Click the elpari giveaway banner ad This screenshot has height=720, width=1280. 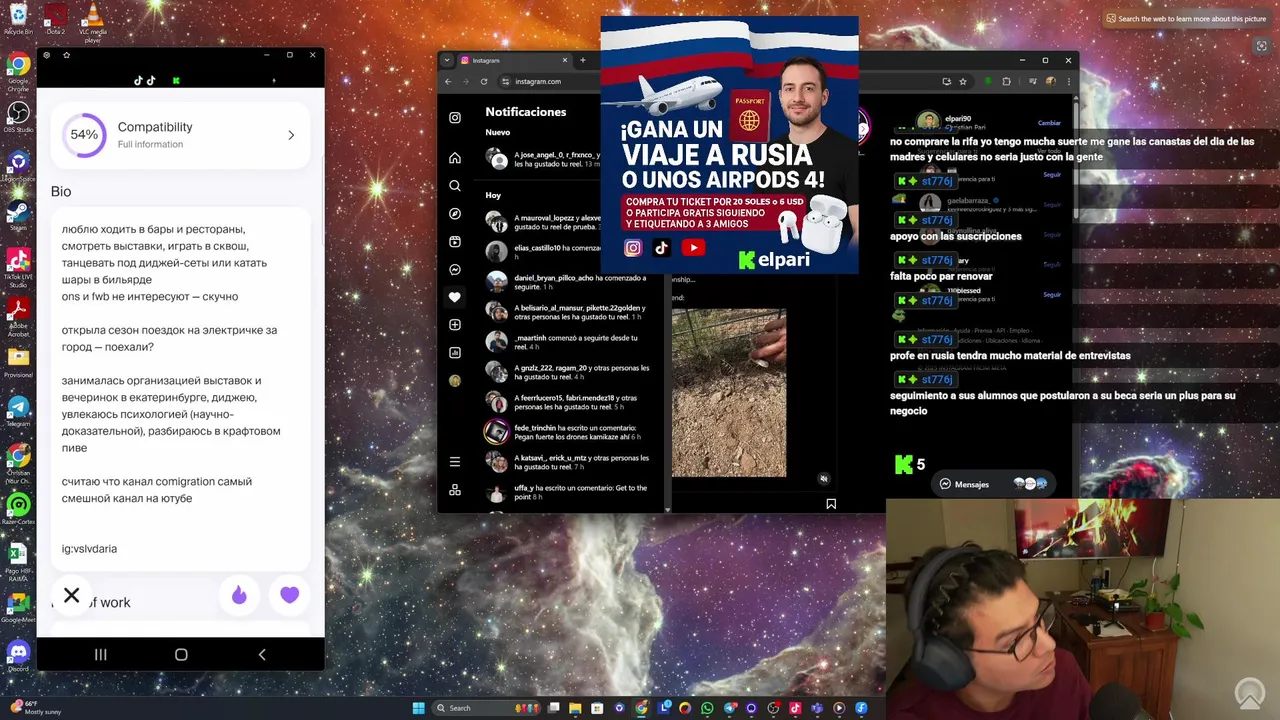[x=729, y=145]
